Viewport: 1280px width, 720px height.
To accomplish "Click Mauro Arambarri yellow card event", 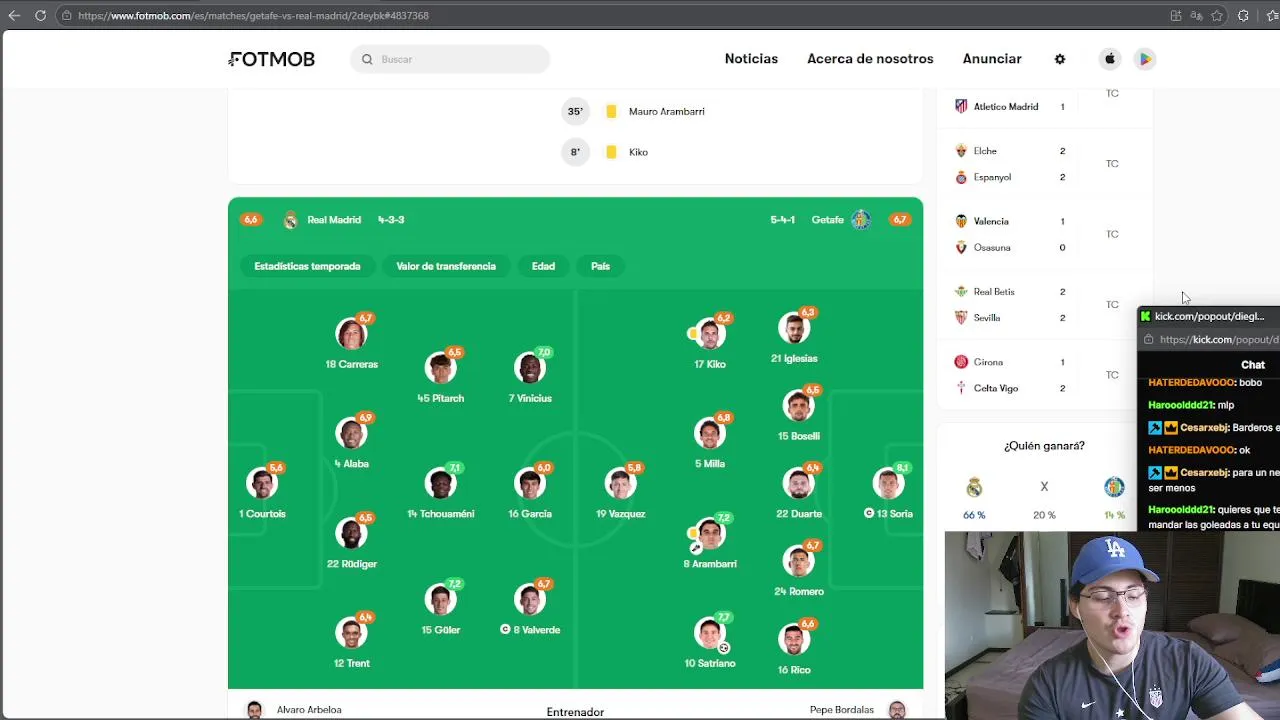I will [634, 111].
